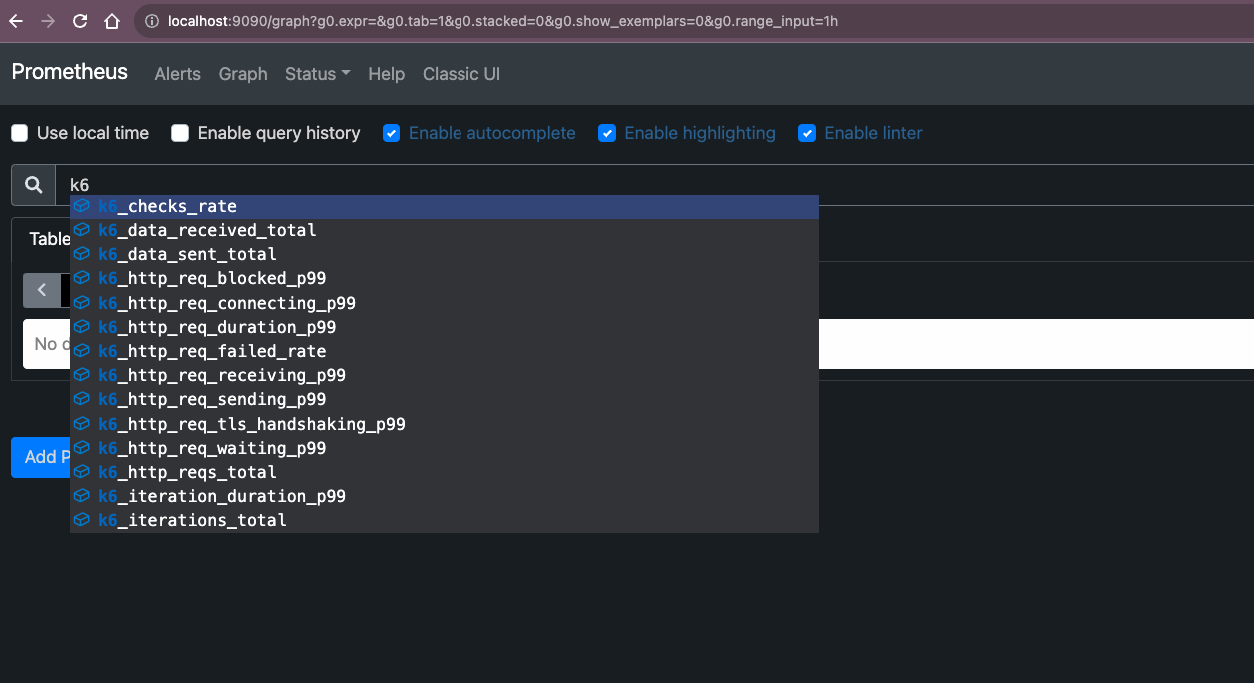Choose k6_http_req_tls_handshaking_p99 suggestion
1254x683 pixels.
[x=444, y=424]
